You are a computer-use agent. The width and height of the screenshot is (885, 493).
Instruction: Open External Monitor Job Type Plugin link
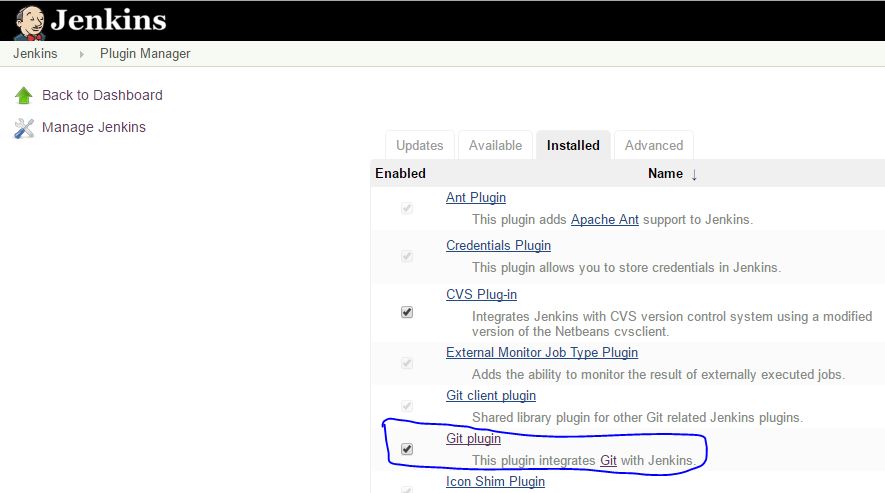[542, 352]
